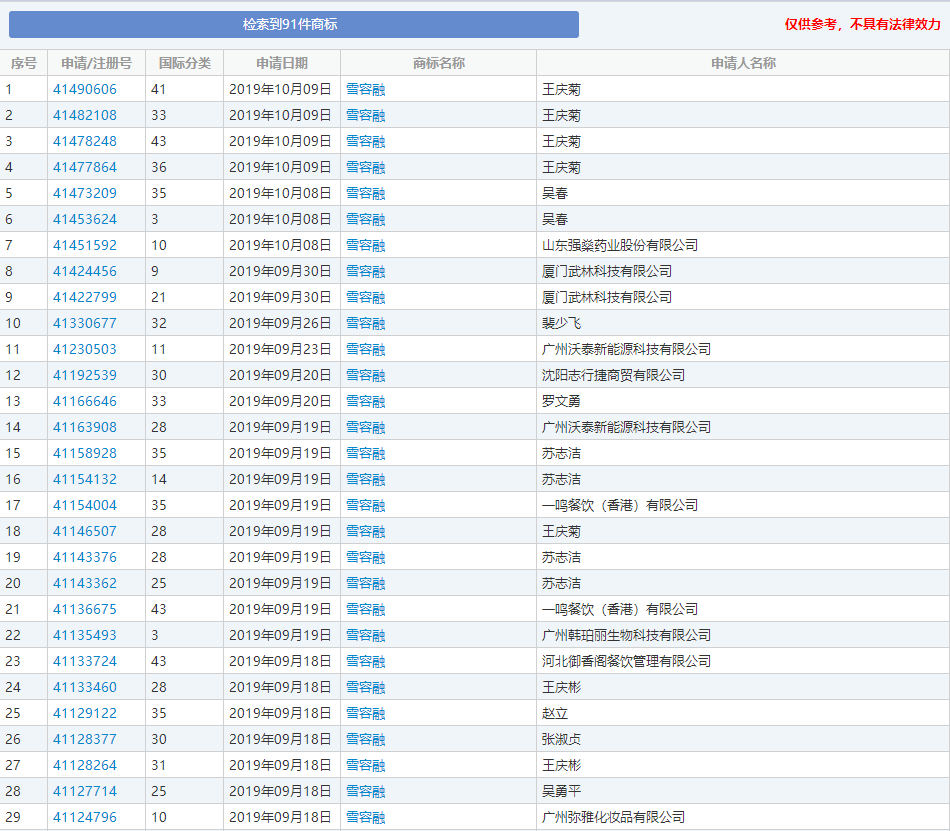The width and height of the screenshot is (950, 831).
Task: Select class 31 in row 27
Action: 159,766
